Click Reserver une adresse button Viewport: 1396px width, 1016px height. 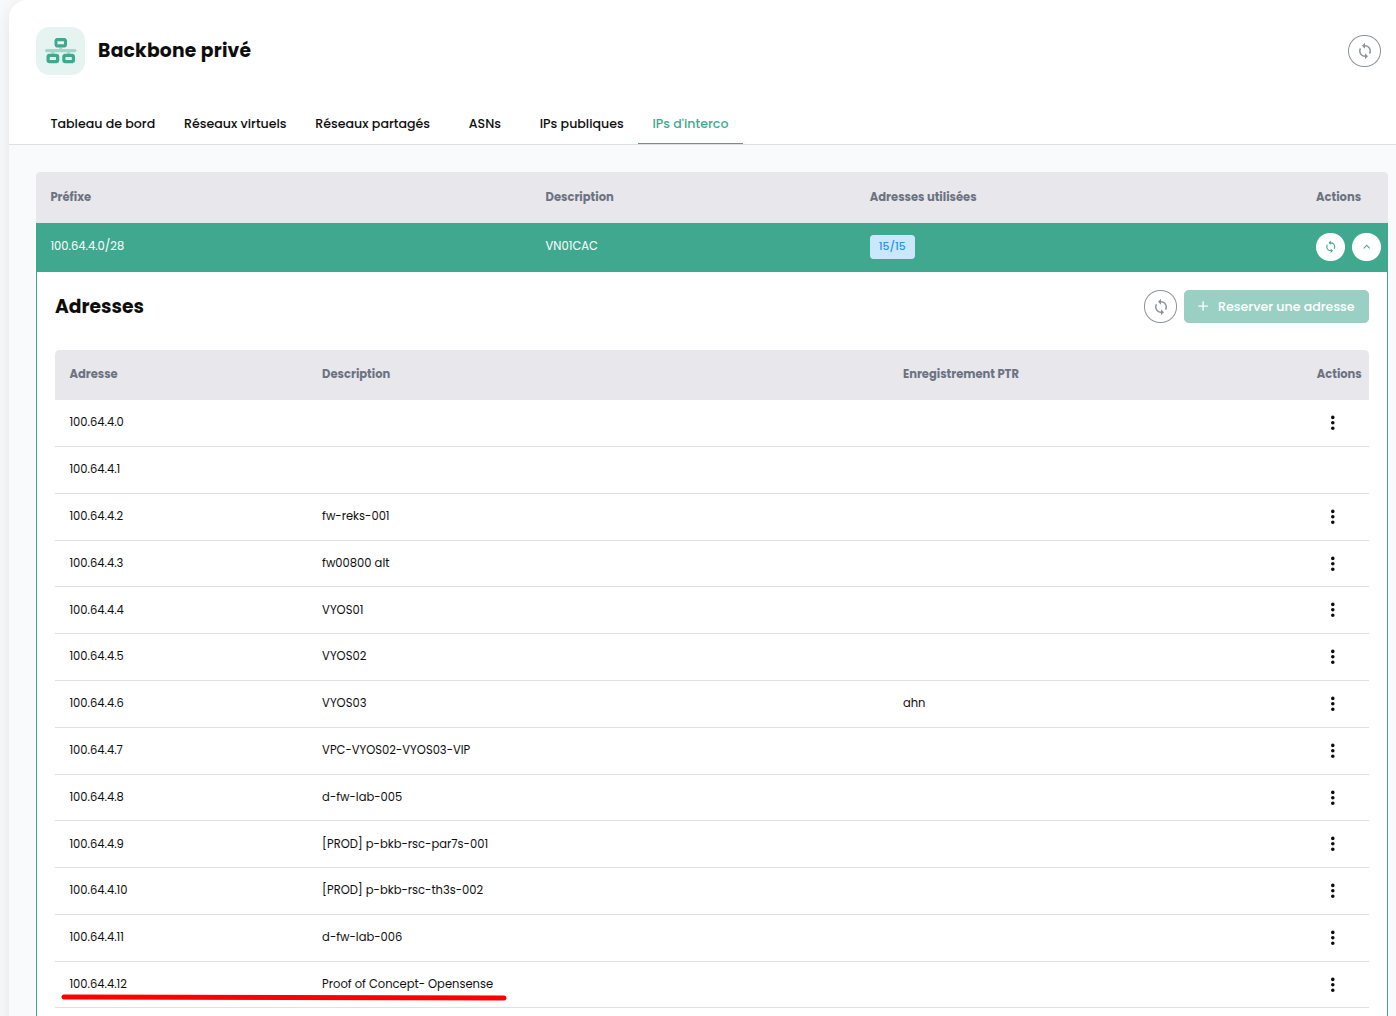pyautogui.click(x=1276, y=307)
